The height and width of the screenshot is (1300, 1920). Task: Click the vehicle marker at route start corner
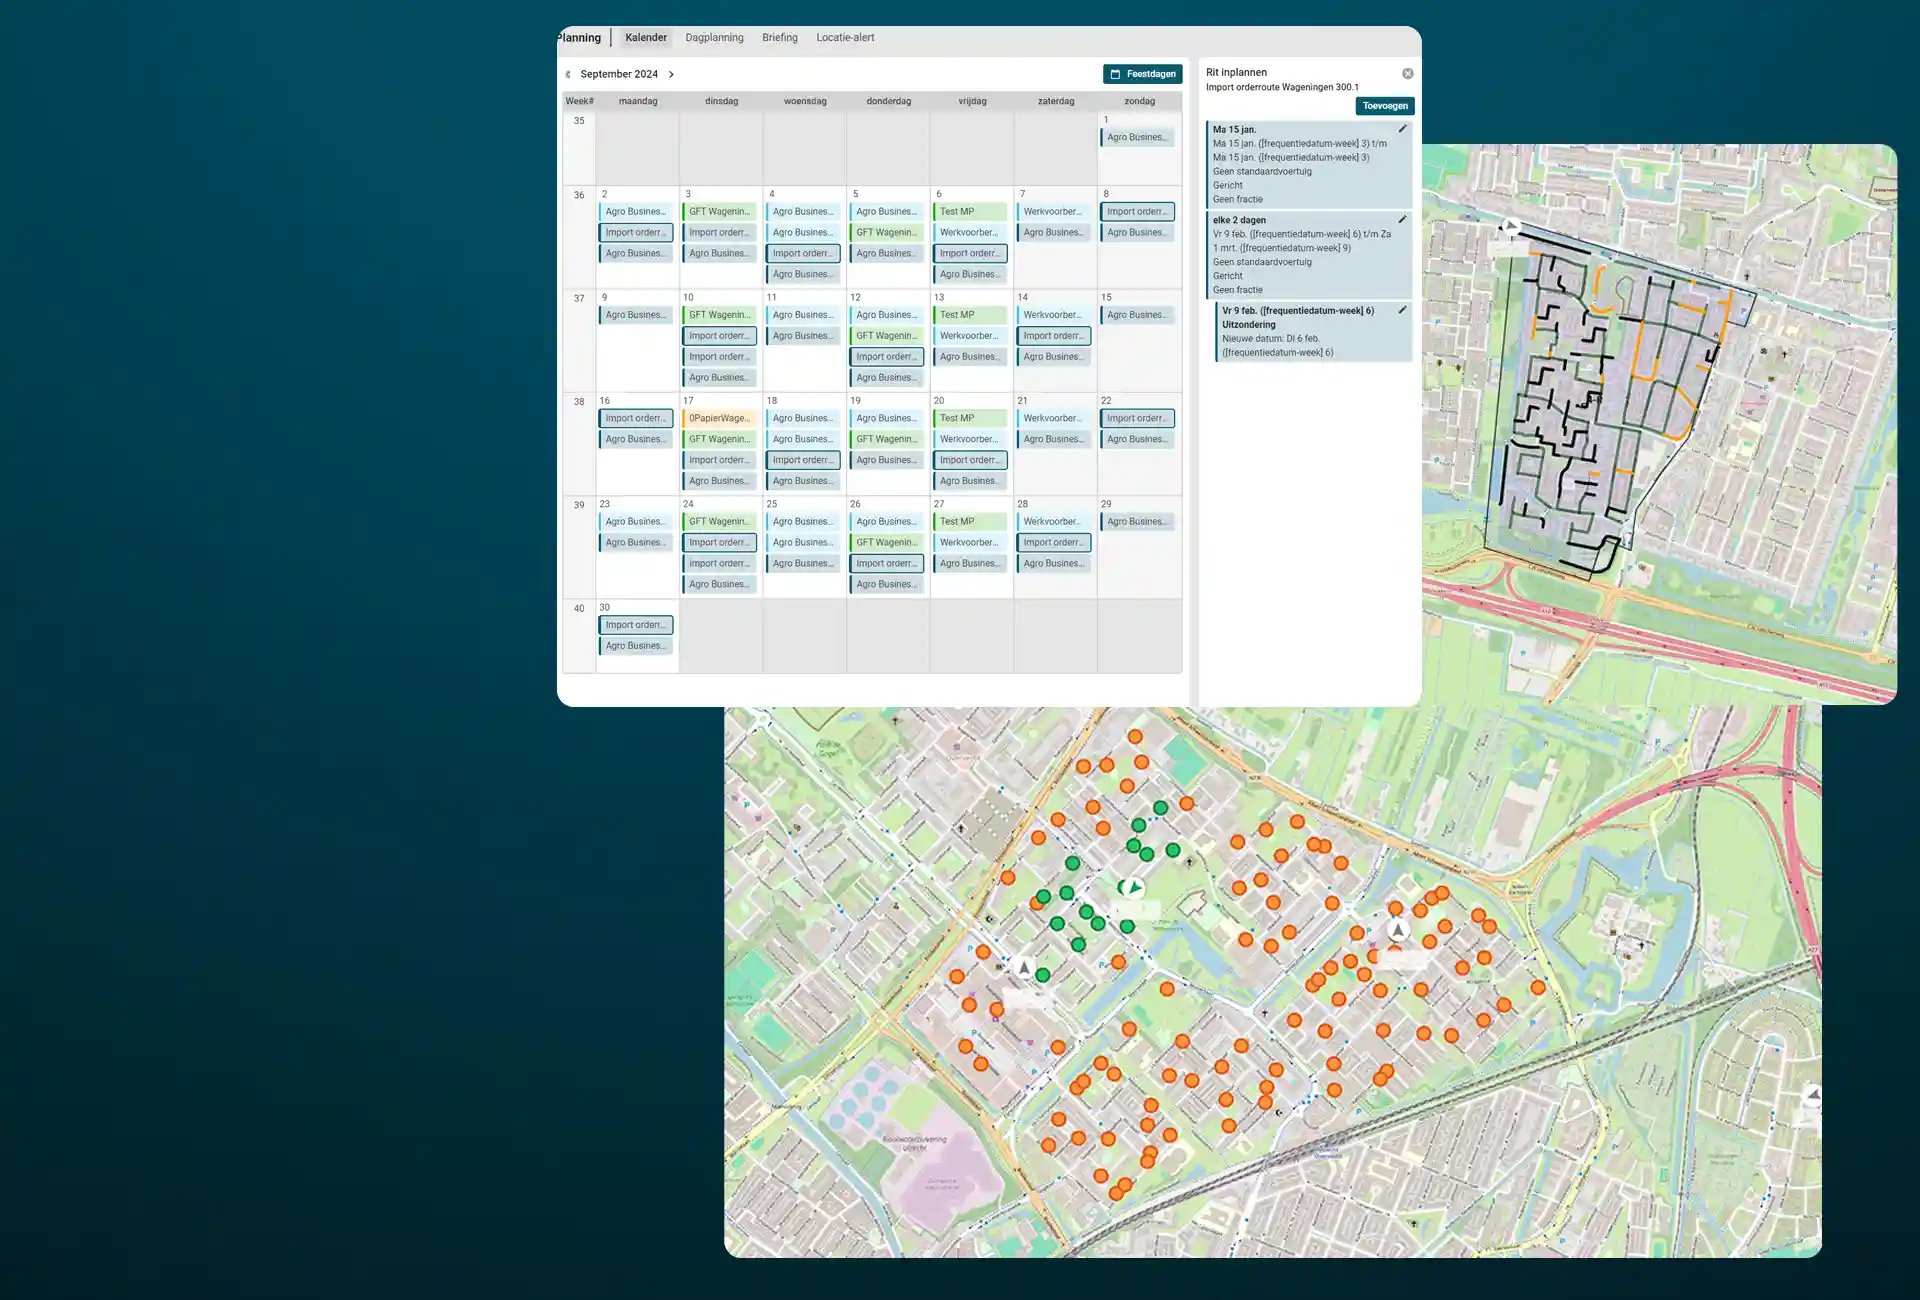(1511, 228)
